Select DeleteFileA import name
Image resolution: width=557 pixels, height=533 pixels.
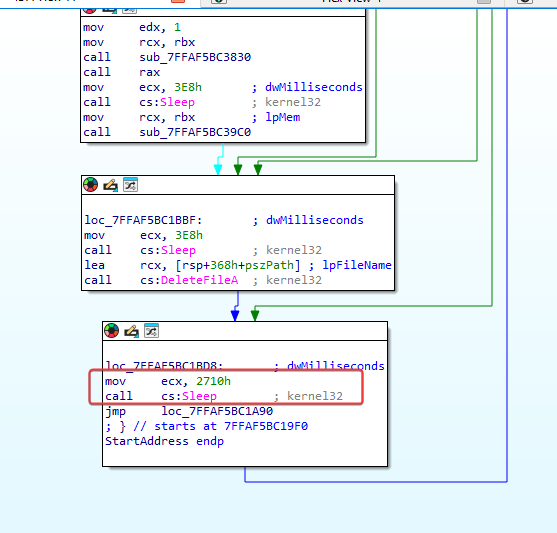click(x=199, y=280)
